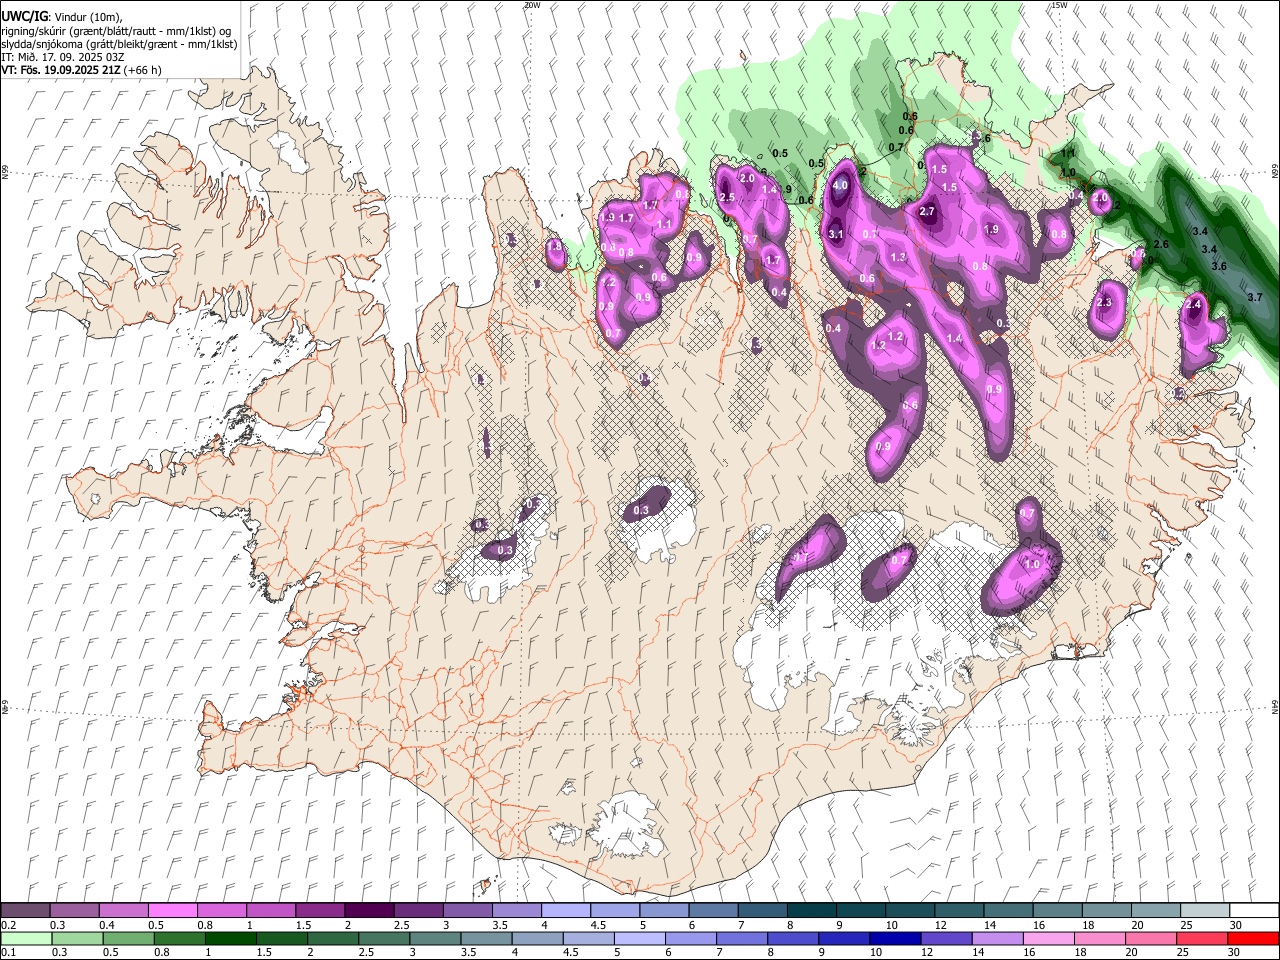Screen dimensions: 1280x960
Task: Click the '2.6' rain value in the east
Action: [1161, 244]
